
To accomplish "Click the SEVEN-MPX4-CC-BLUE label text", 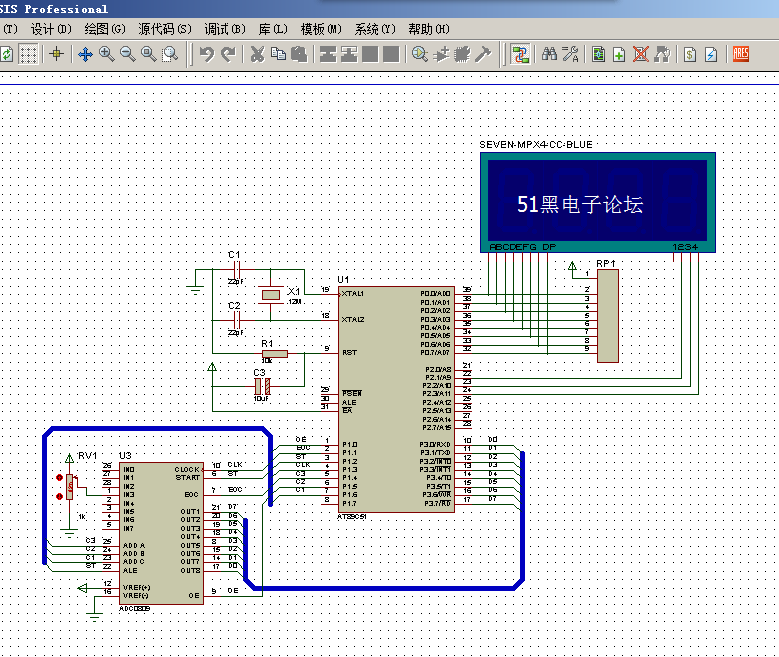I will coord(536,145).
